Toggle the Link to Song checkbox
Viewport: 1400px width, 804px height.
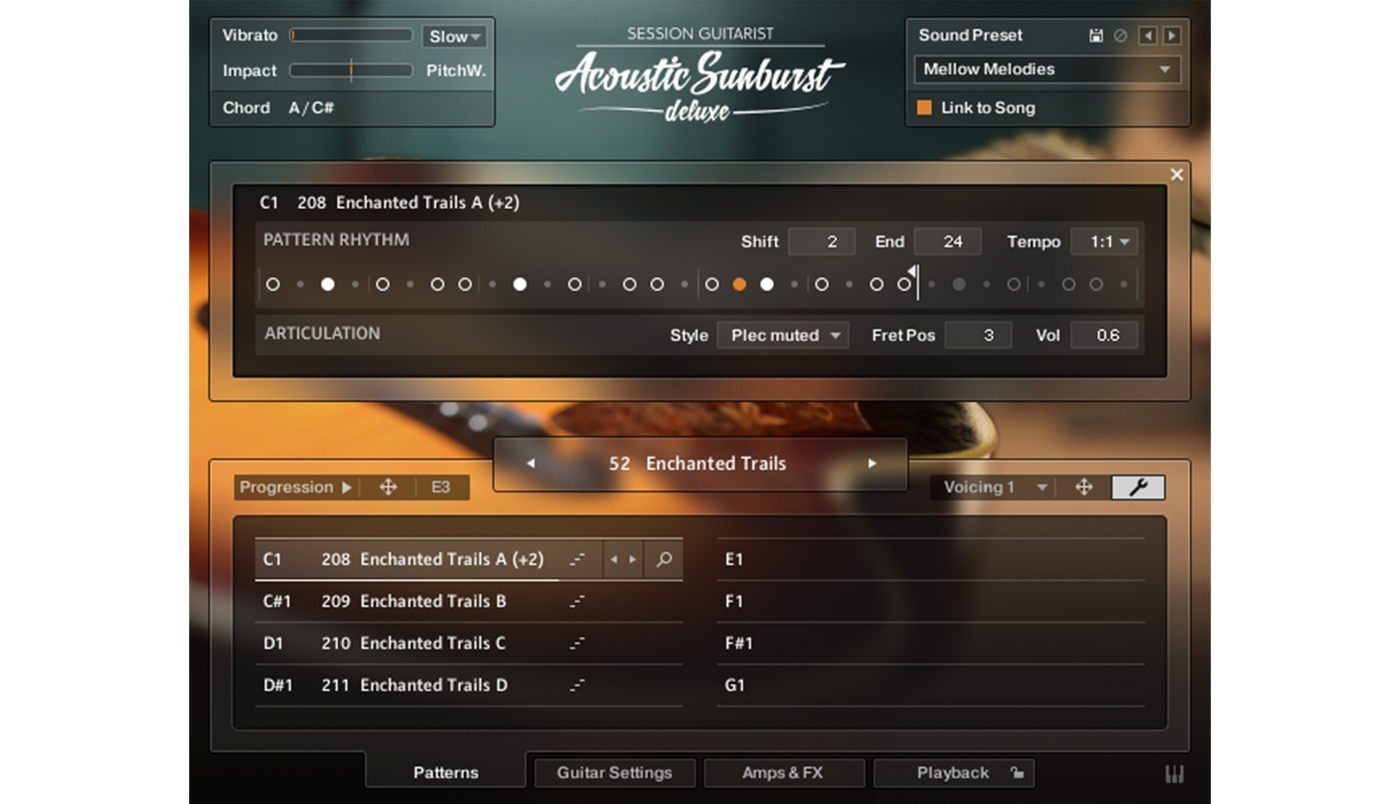[x=924, y=107]
